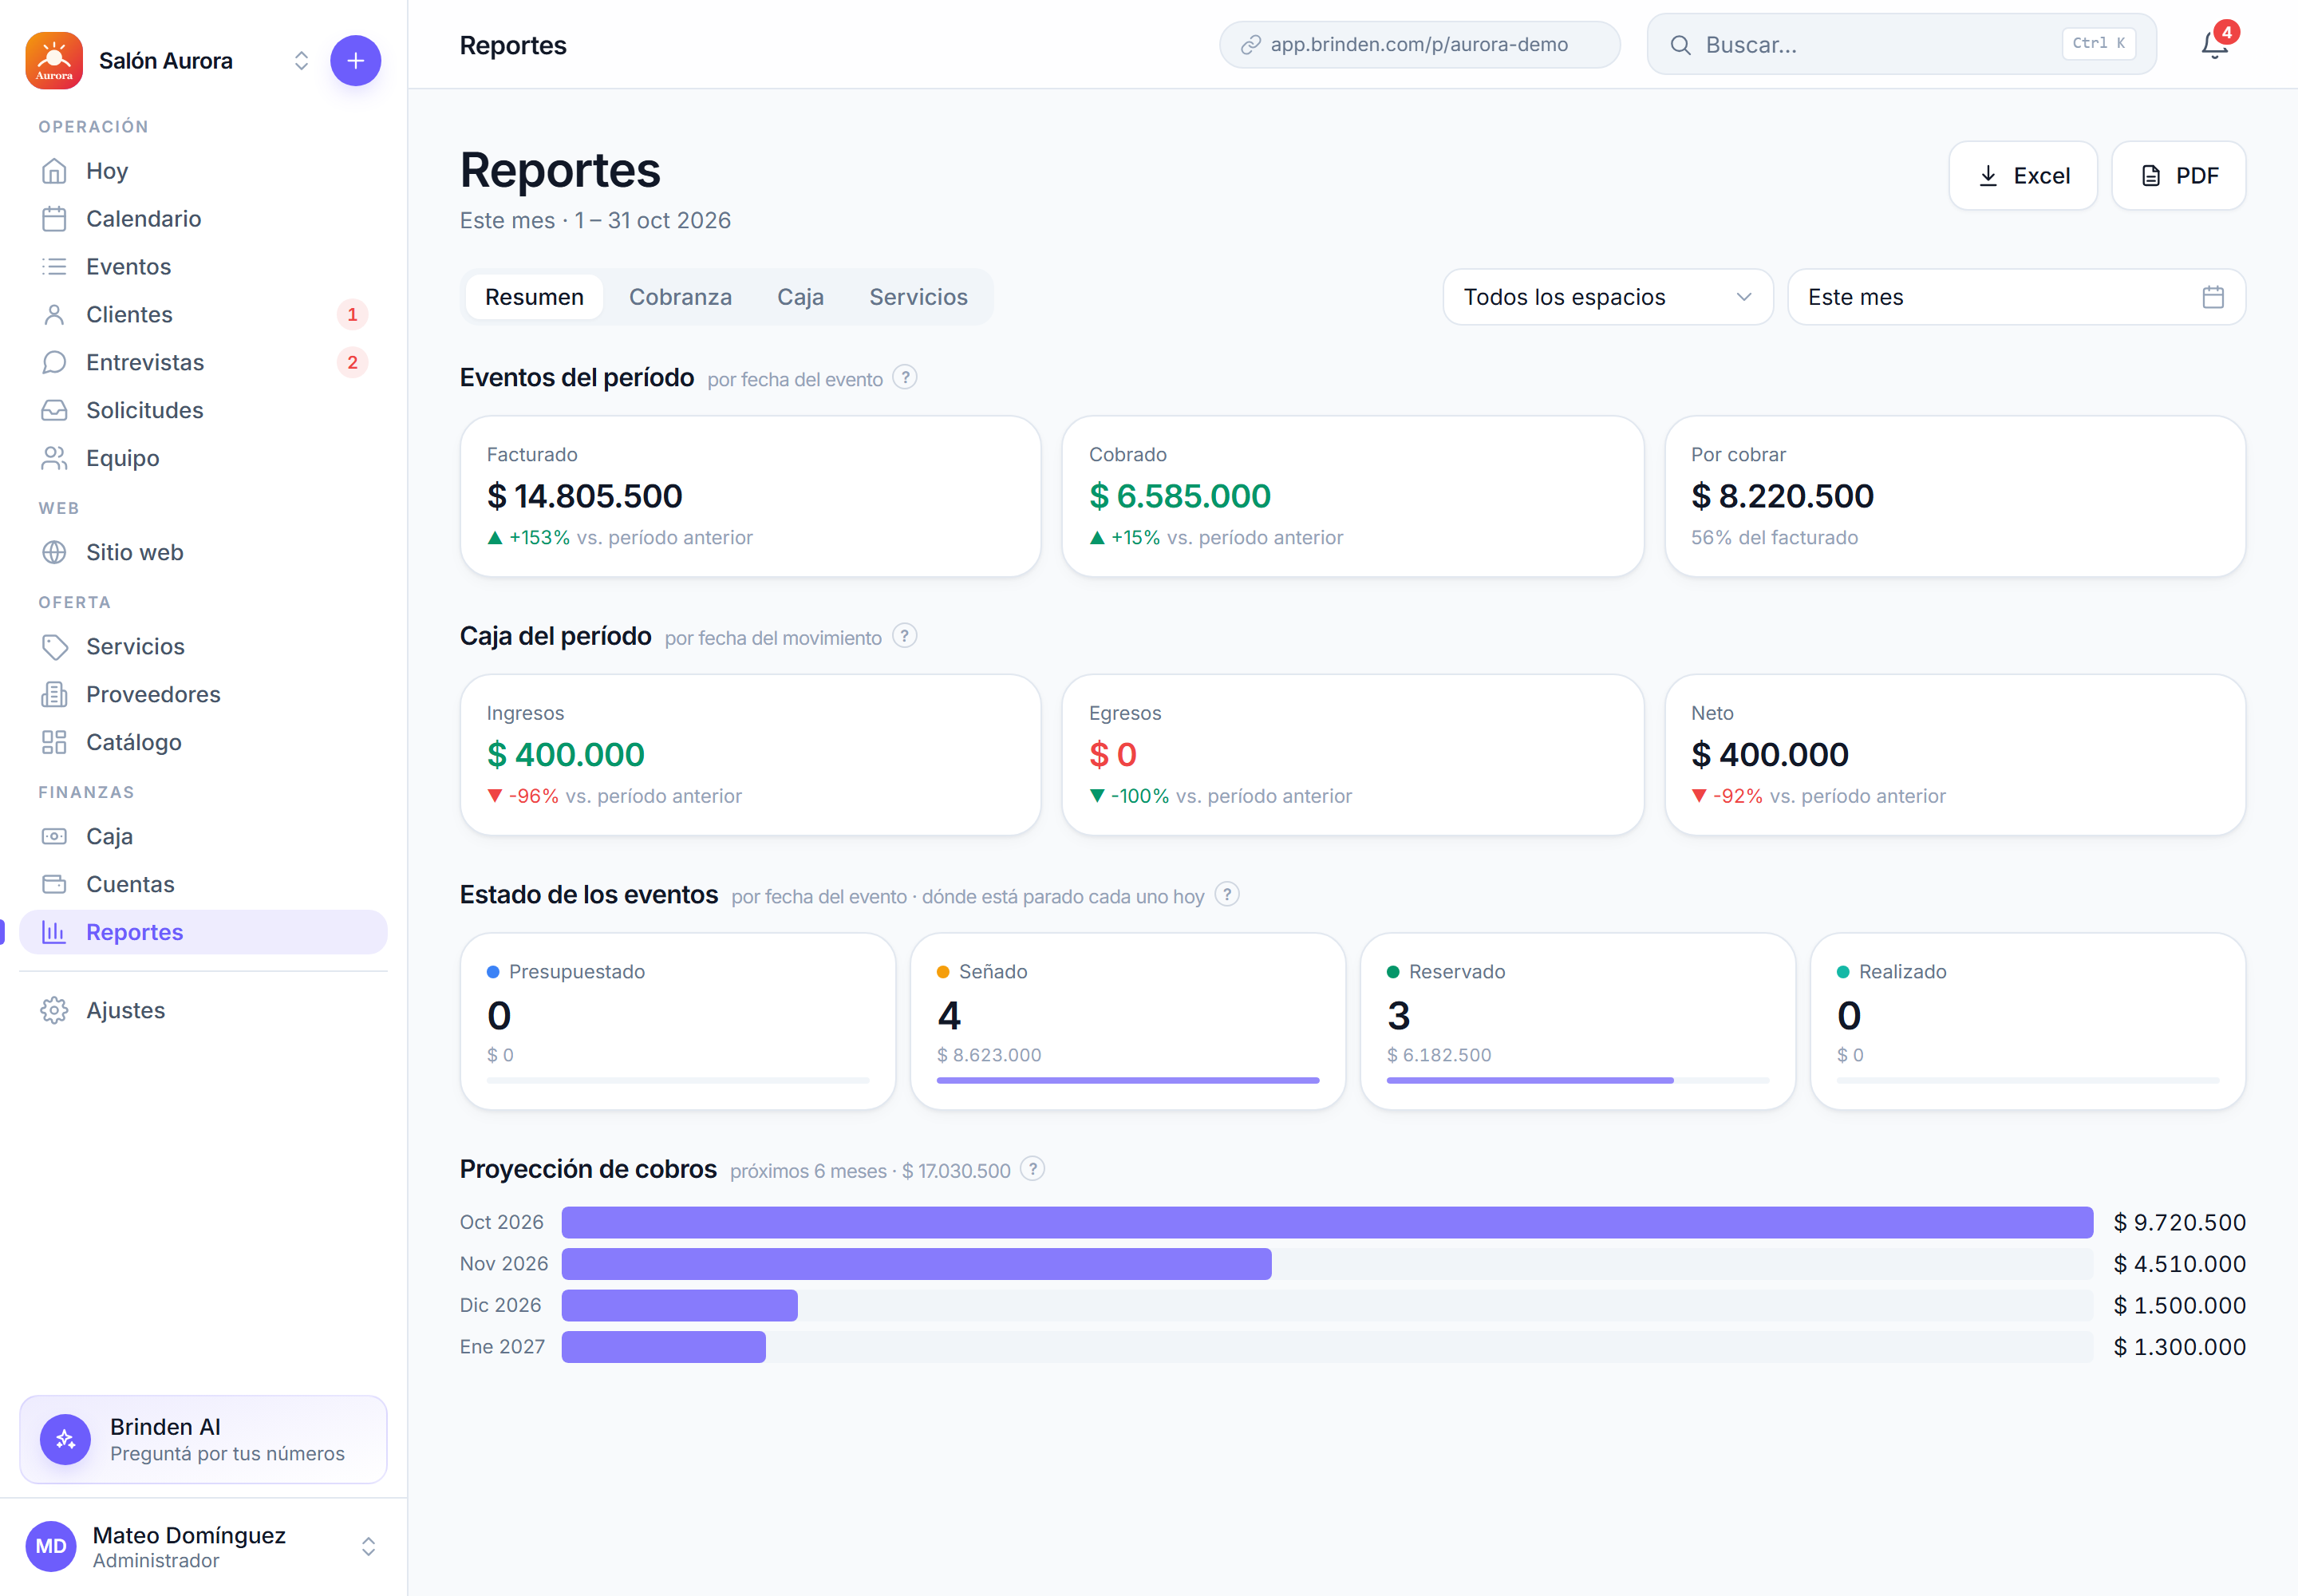Open Entrevistas section
Viewport: 2298px width, 1596px height.
coord(203,363)
